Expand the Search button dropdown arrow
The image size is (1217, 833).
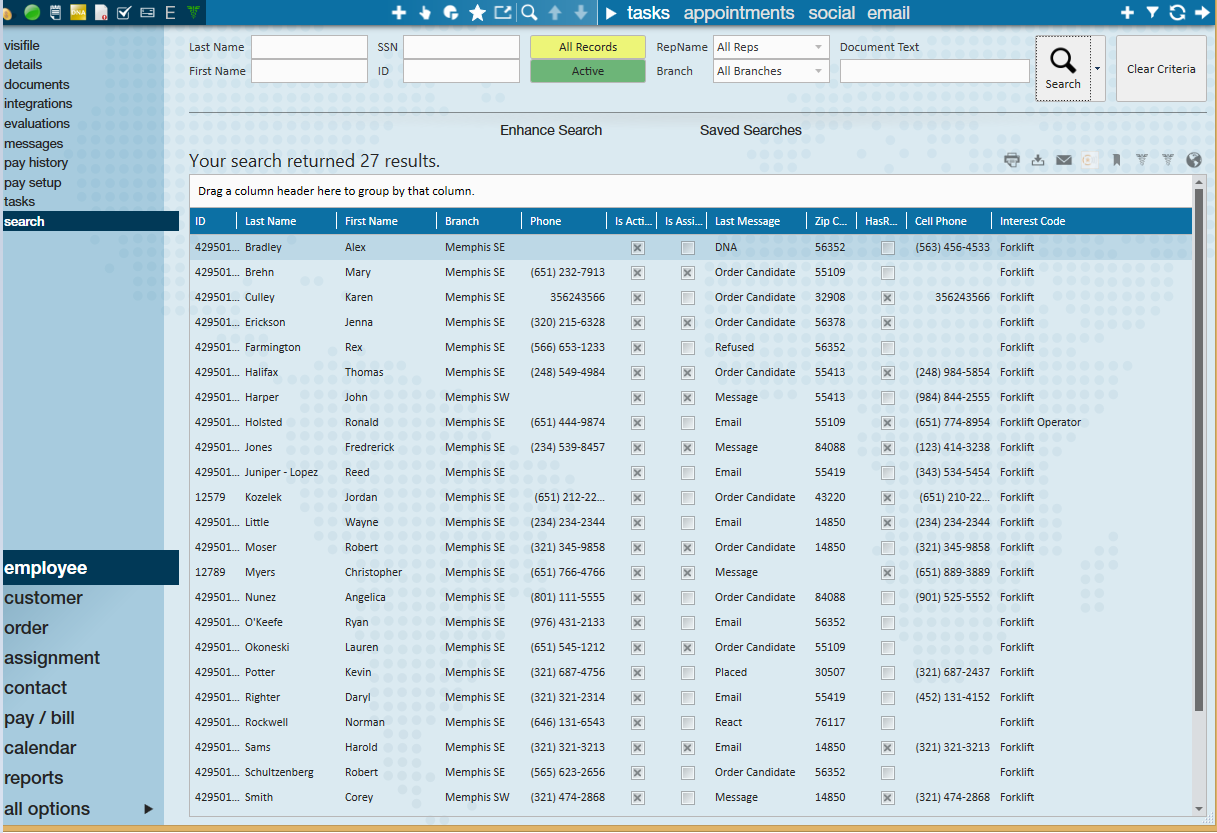[1098, 69]
